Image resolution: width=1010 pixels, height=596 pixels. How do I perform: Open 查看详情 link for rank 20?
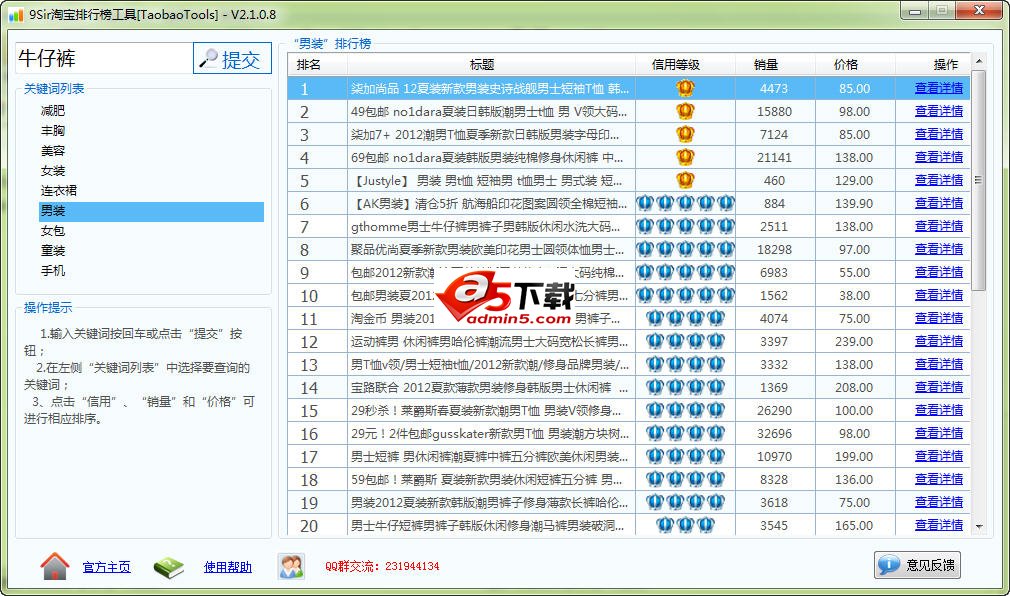939,525
